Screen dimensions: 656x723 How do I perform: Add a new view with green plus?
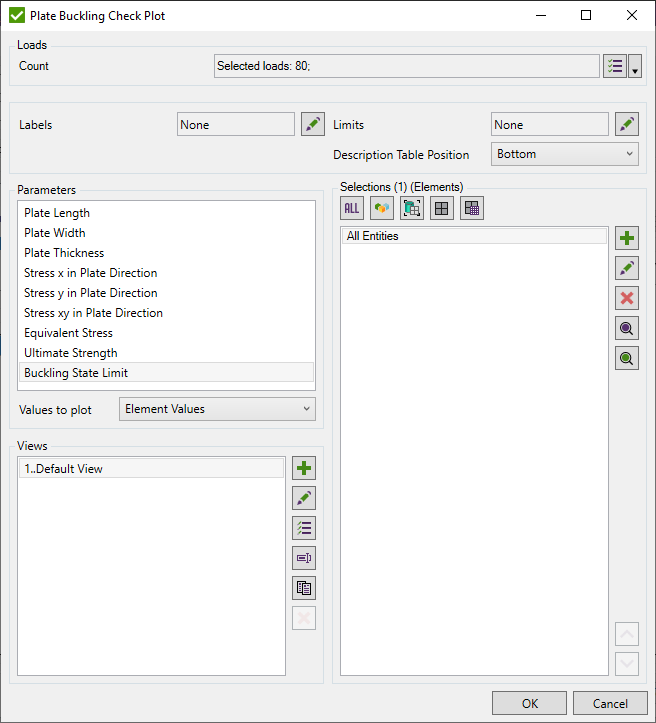[x=304, y=468]
